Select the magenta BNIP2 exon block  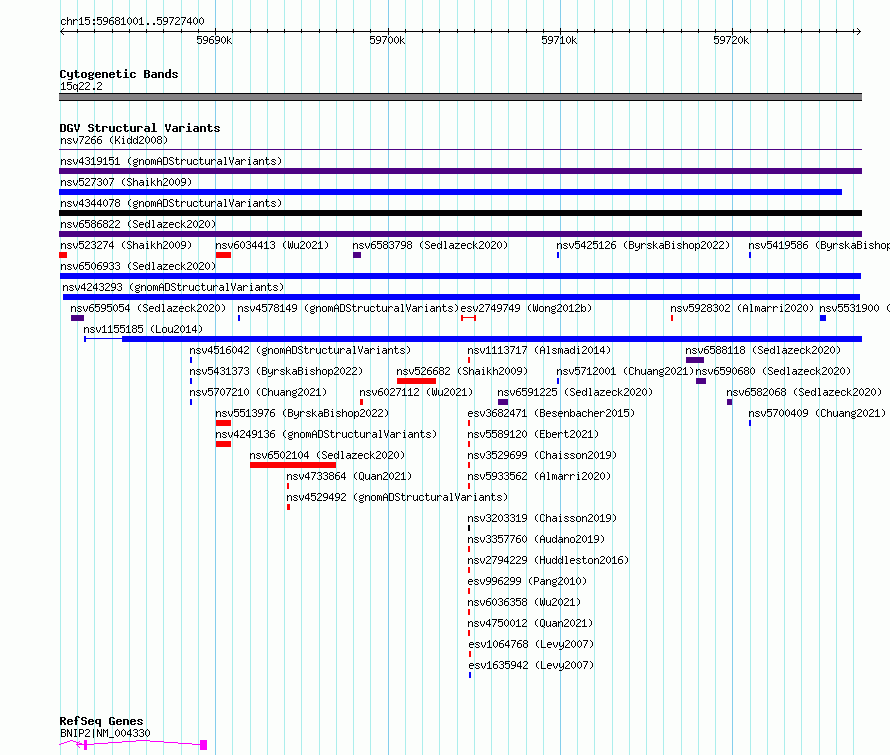click(x=204, y=745)
